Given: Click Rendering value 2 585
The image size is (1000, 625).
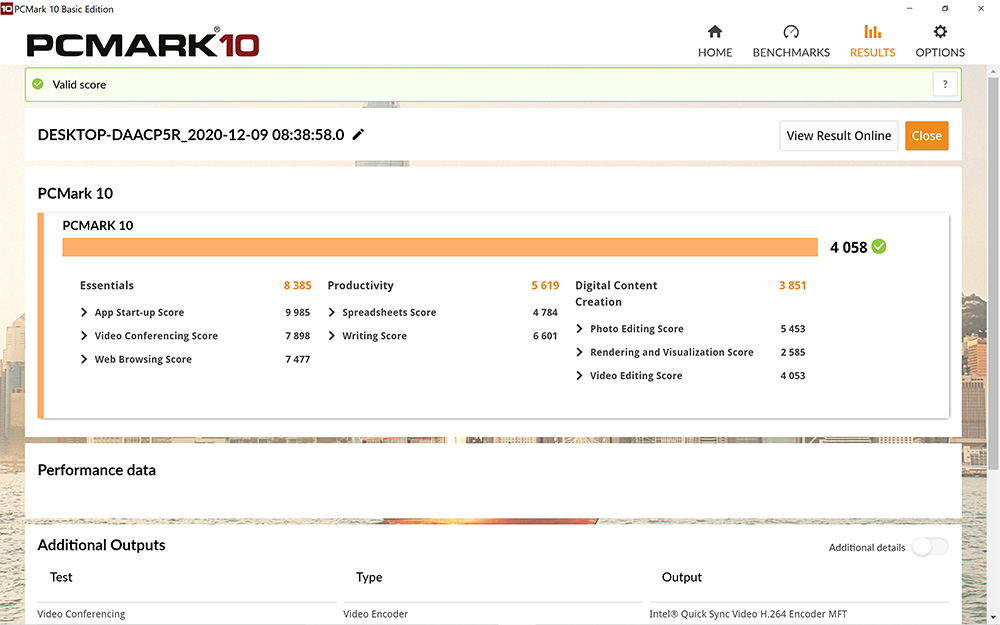Looking at the screenshot, I should point(793,353).
